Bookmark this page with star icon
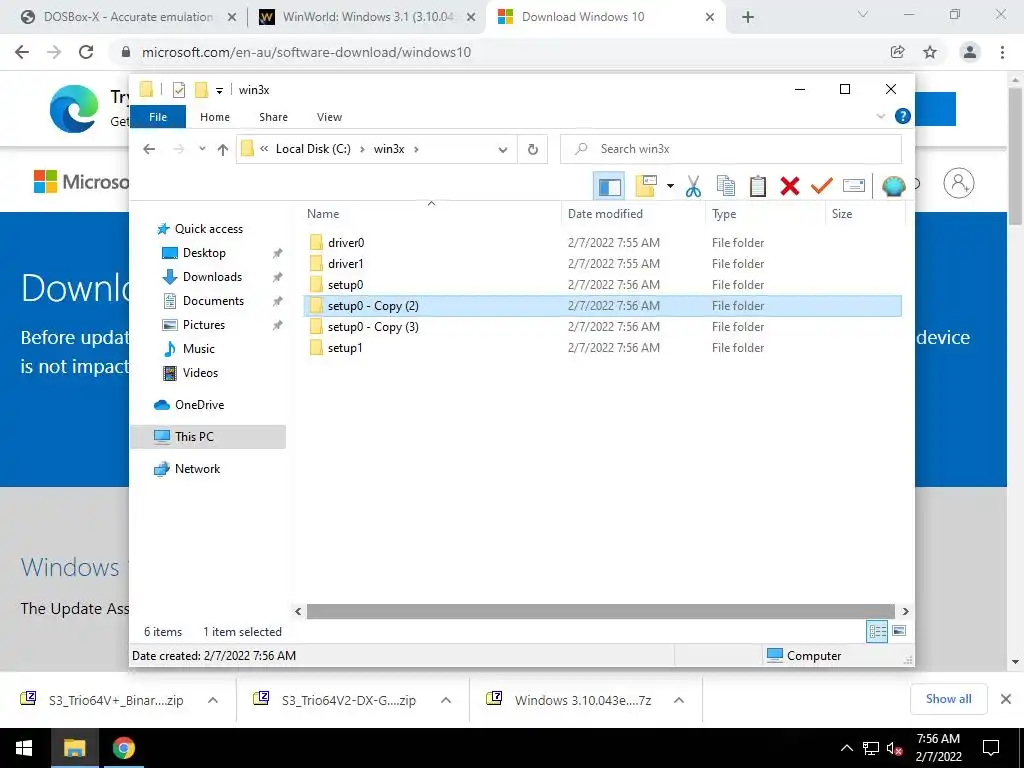 tap(930, 52)
